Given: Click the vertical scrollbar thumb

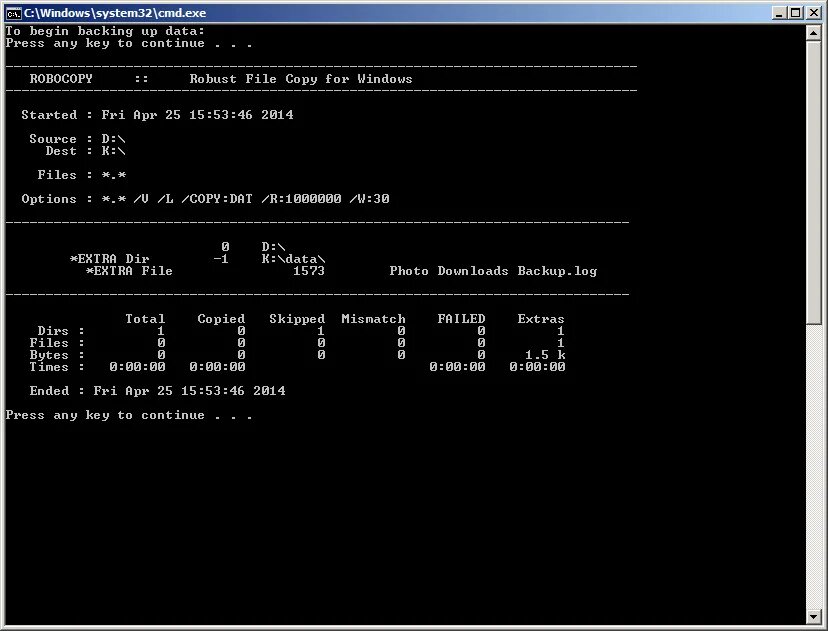Looking at the screenshot, I should click(813, 183).
